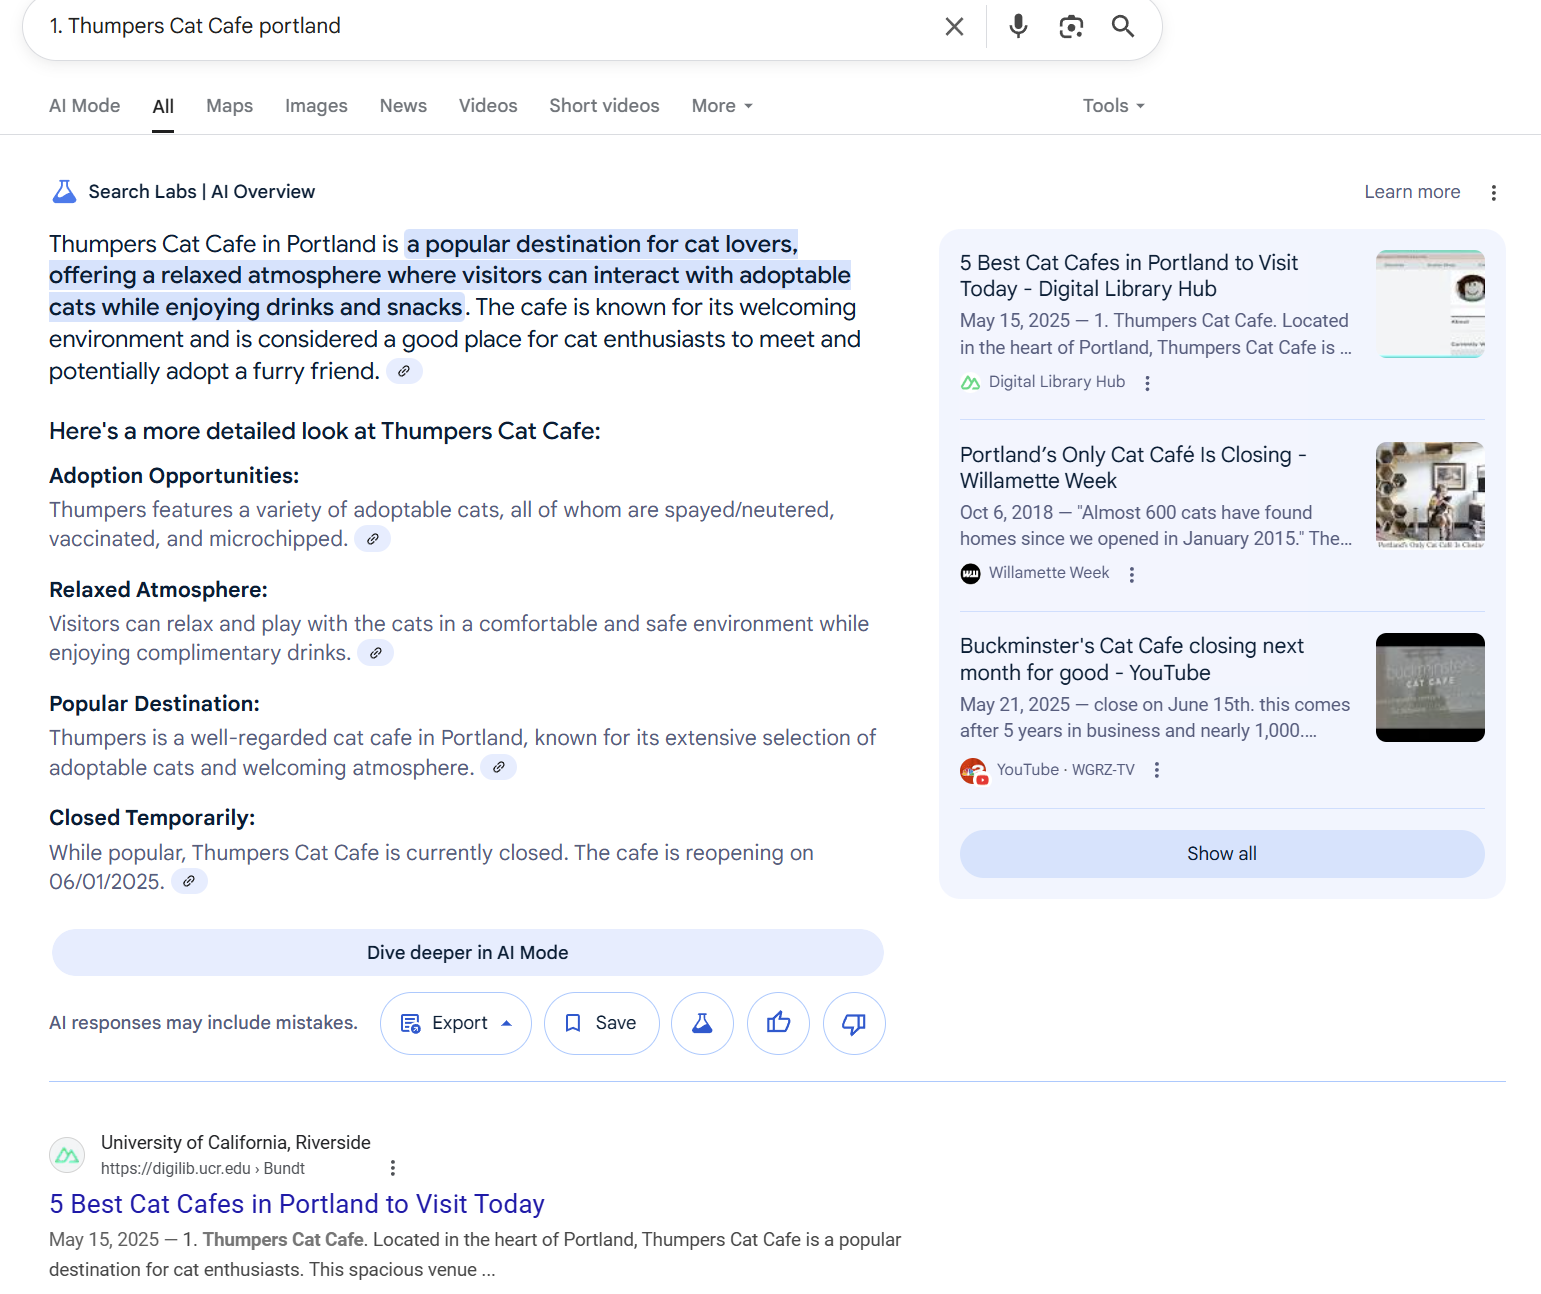1541x1294 pixels.
Task: Open 'Portland's Only Cat Café Is Closing' source
Action: (1133, 468)
